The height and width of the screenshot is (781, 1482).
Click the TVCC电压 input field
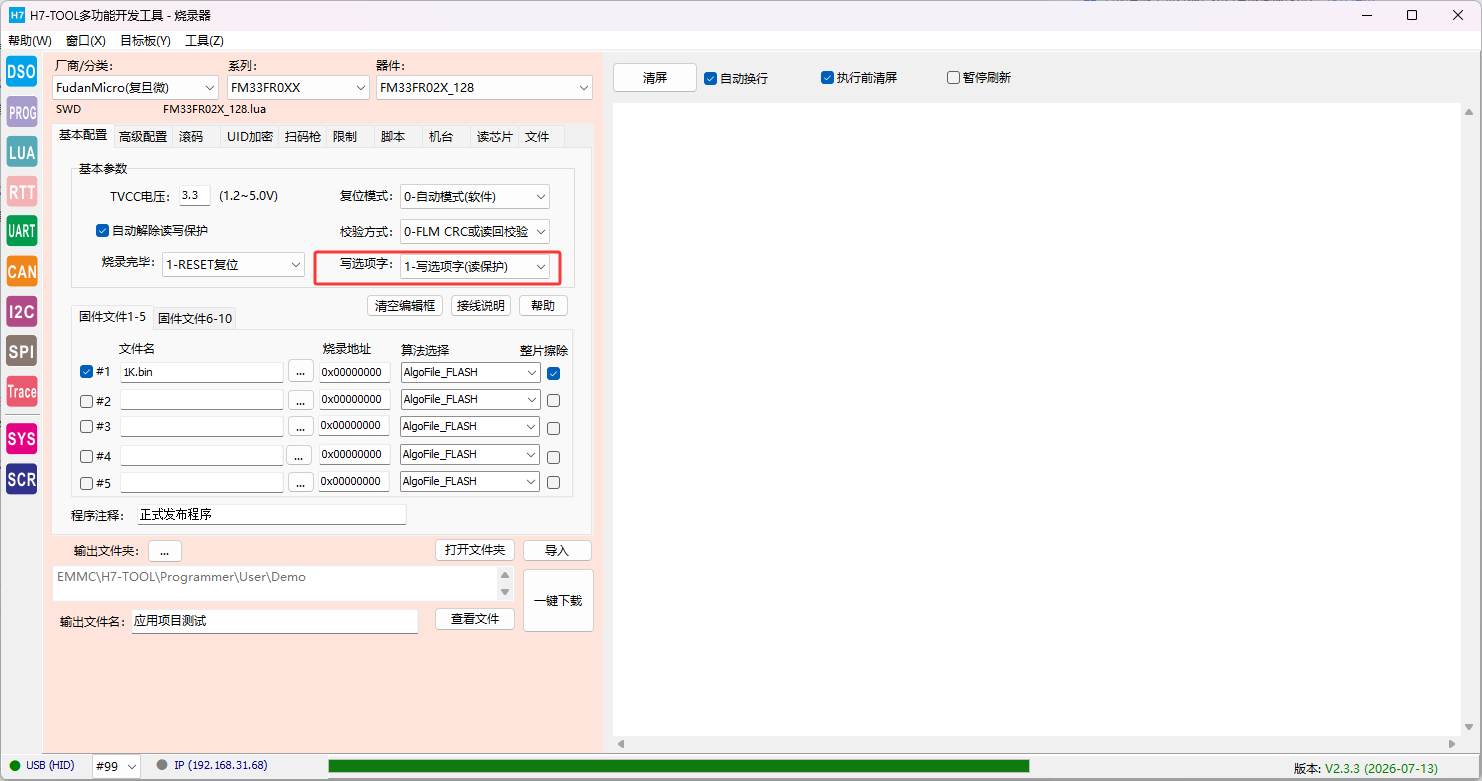point(195,196)
